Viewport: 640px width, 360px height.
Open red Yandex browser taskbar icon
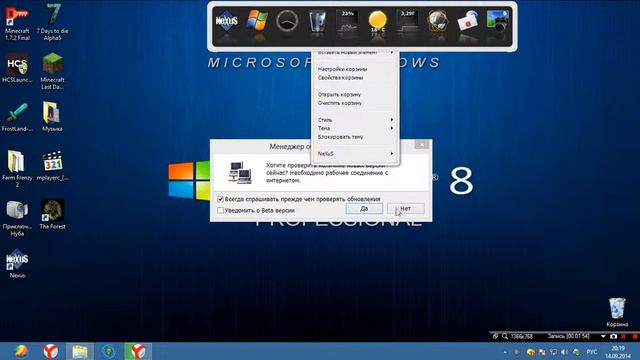click(51, 351)
